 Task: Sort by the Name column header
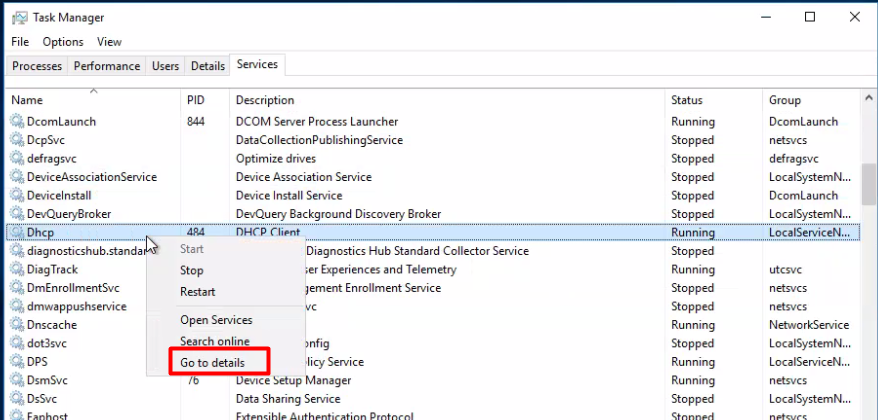coord(27,100)
